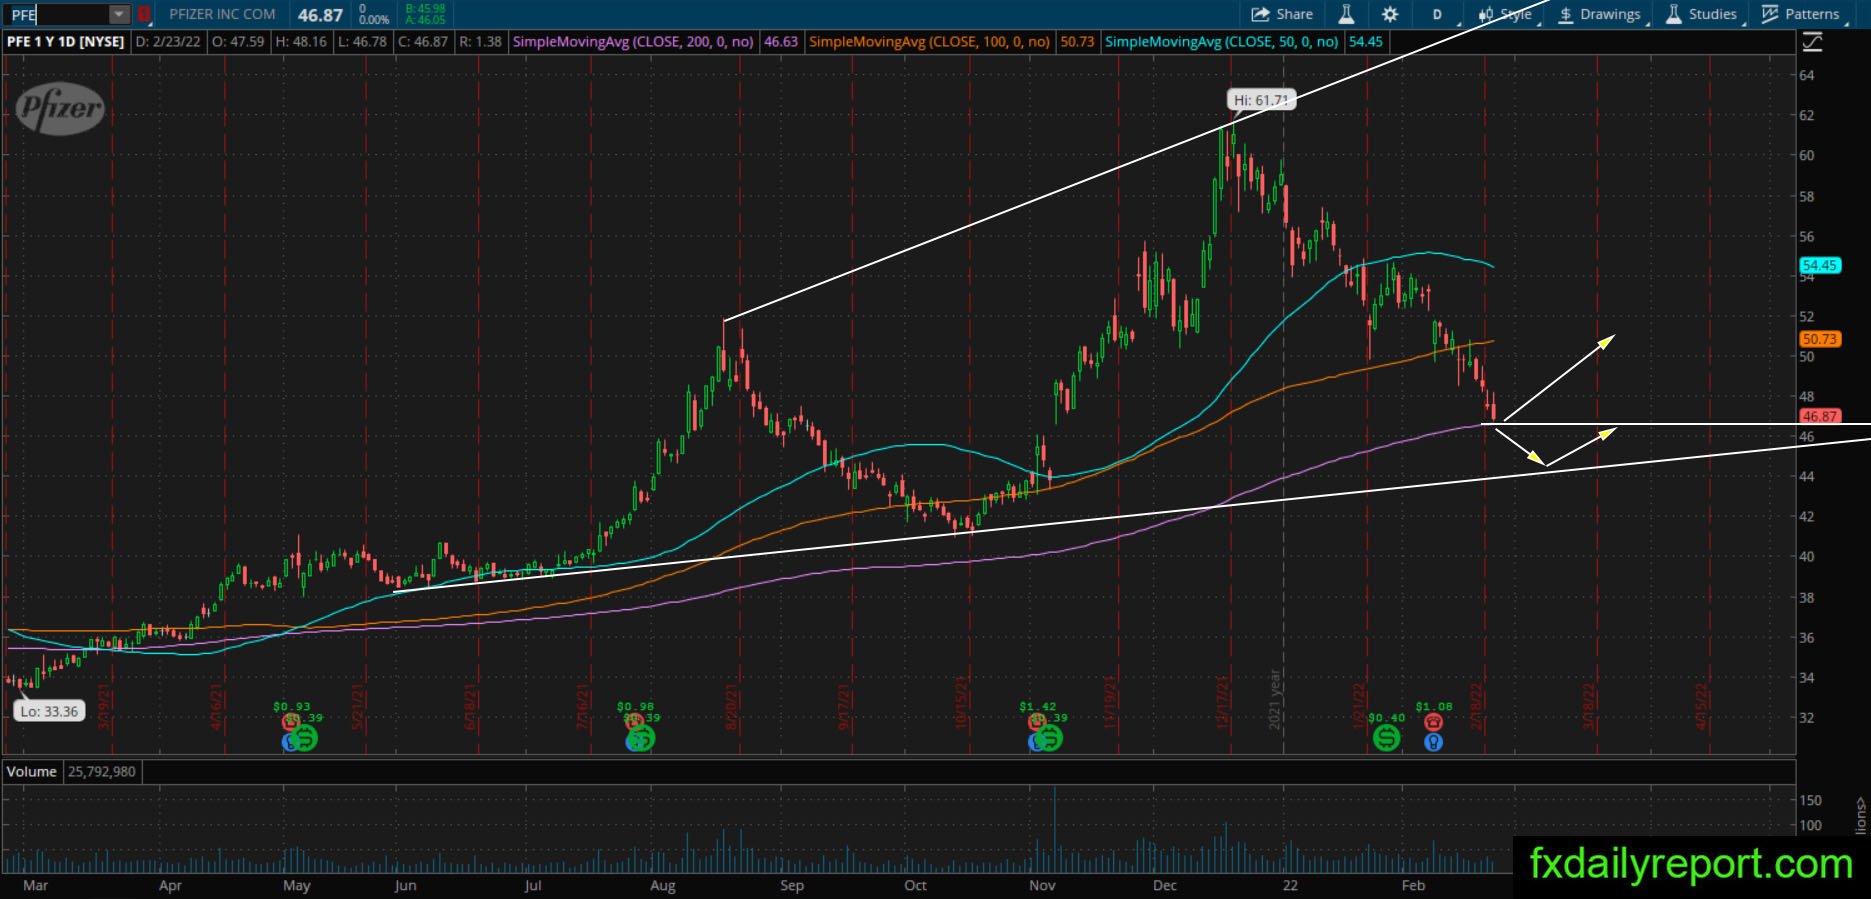Viewport: 1871px width, 899px height.
Task: Click the 'L: 46.78' low value
Action: coord(363,42)
